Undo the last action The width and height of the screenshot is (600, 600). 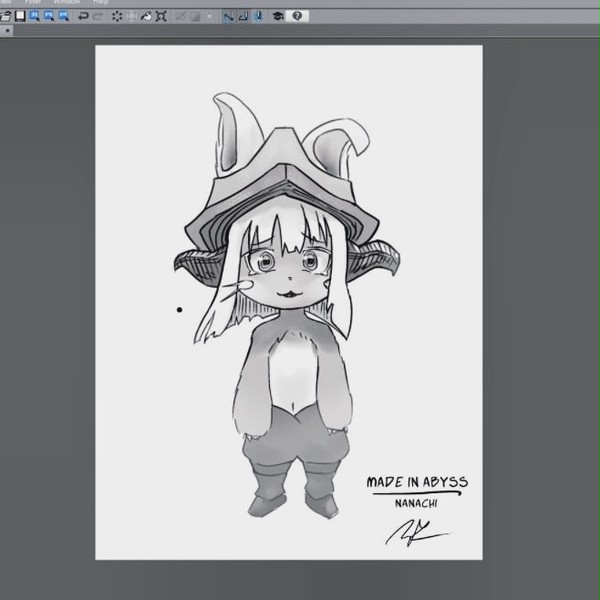(x=83, y=16)
